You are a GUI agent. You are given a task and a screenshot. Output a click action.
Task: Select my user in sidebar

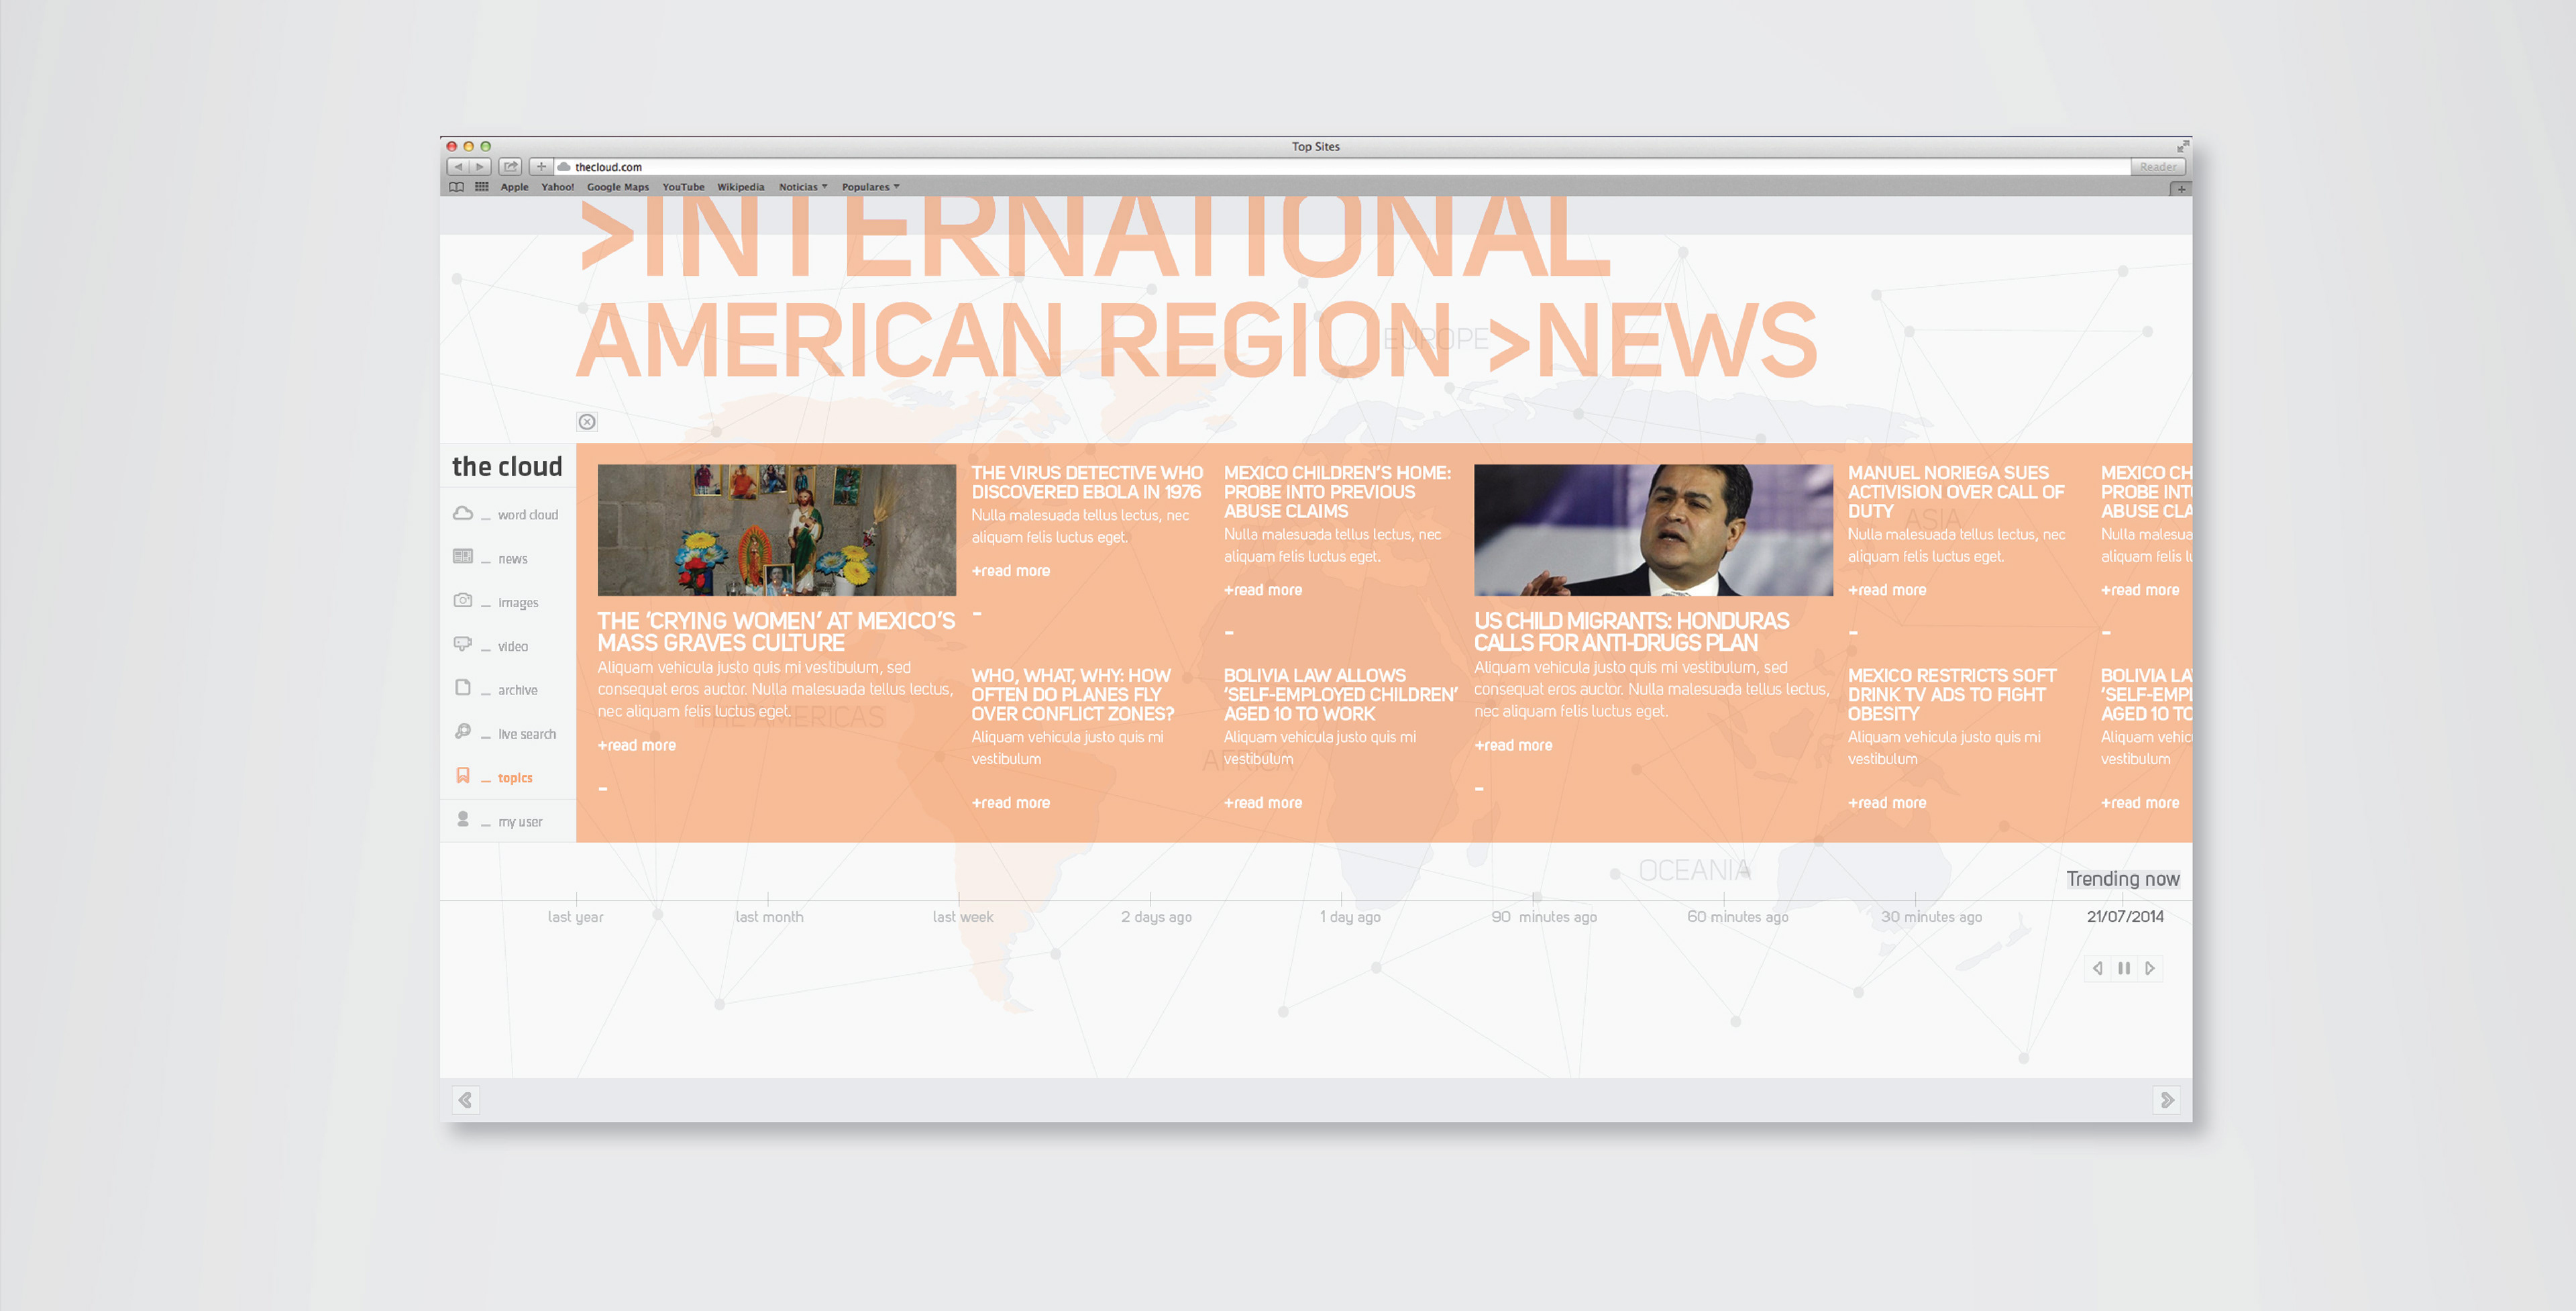[520, 822]
